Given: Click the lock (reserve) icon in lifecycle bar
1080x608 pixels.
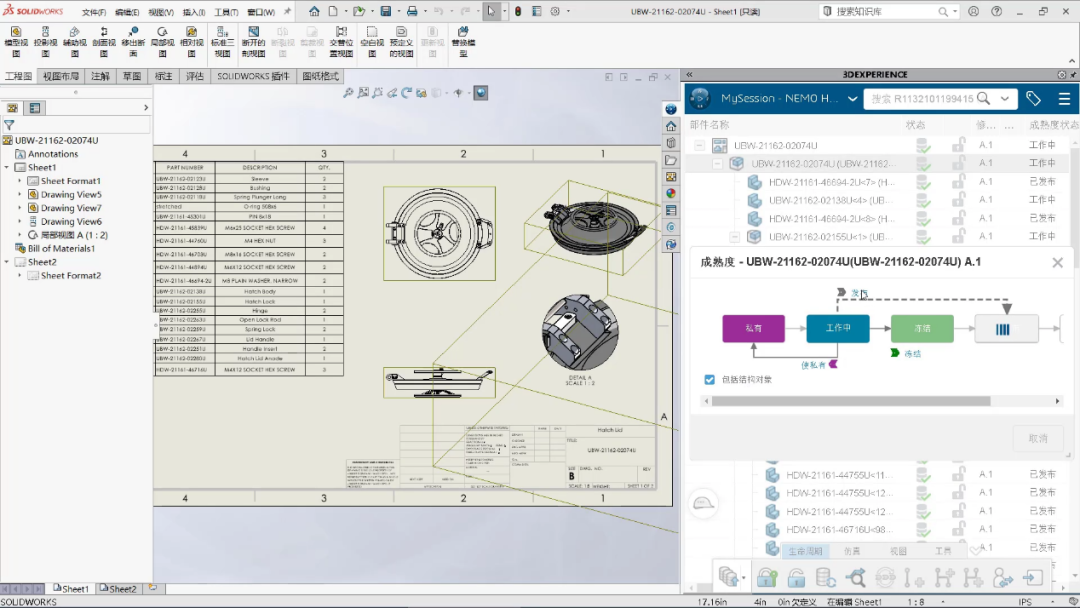Looking at the screenshot, I should [767, 577].
